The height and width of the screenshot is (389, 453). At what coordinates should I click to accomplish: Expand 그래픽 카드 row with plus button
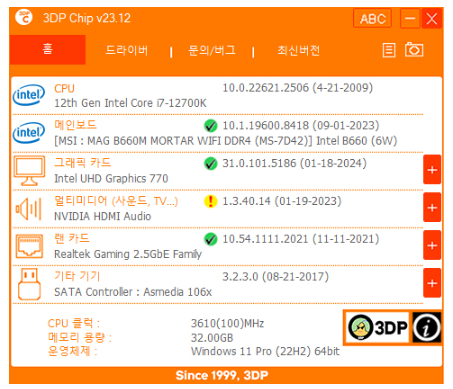tap(432, 170)
